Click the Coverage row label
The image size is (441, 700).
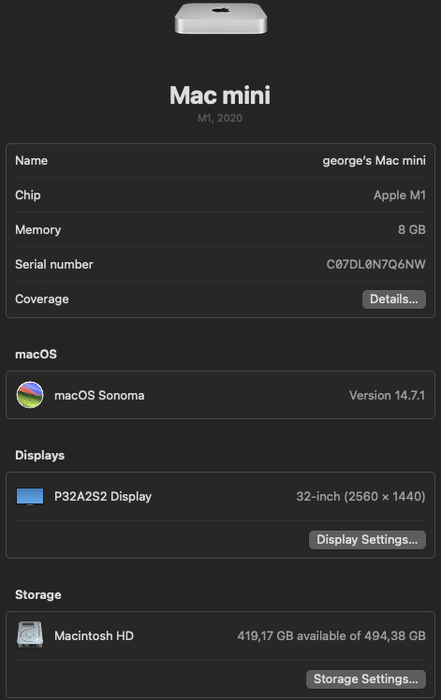pyautogui.click(x=42, y=299)
